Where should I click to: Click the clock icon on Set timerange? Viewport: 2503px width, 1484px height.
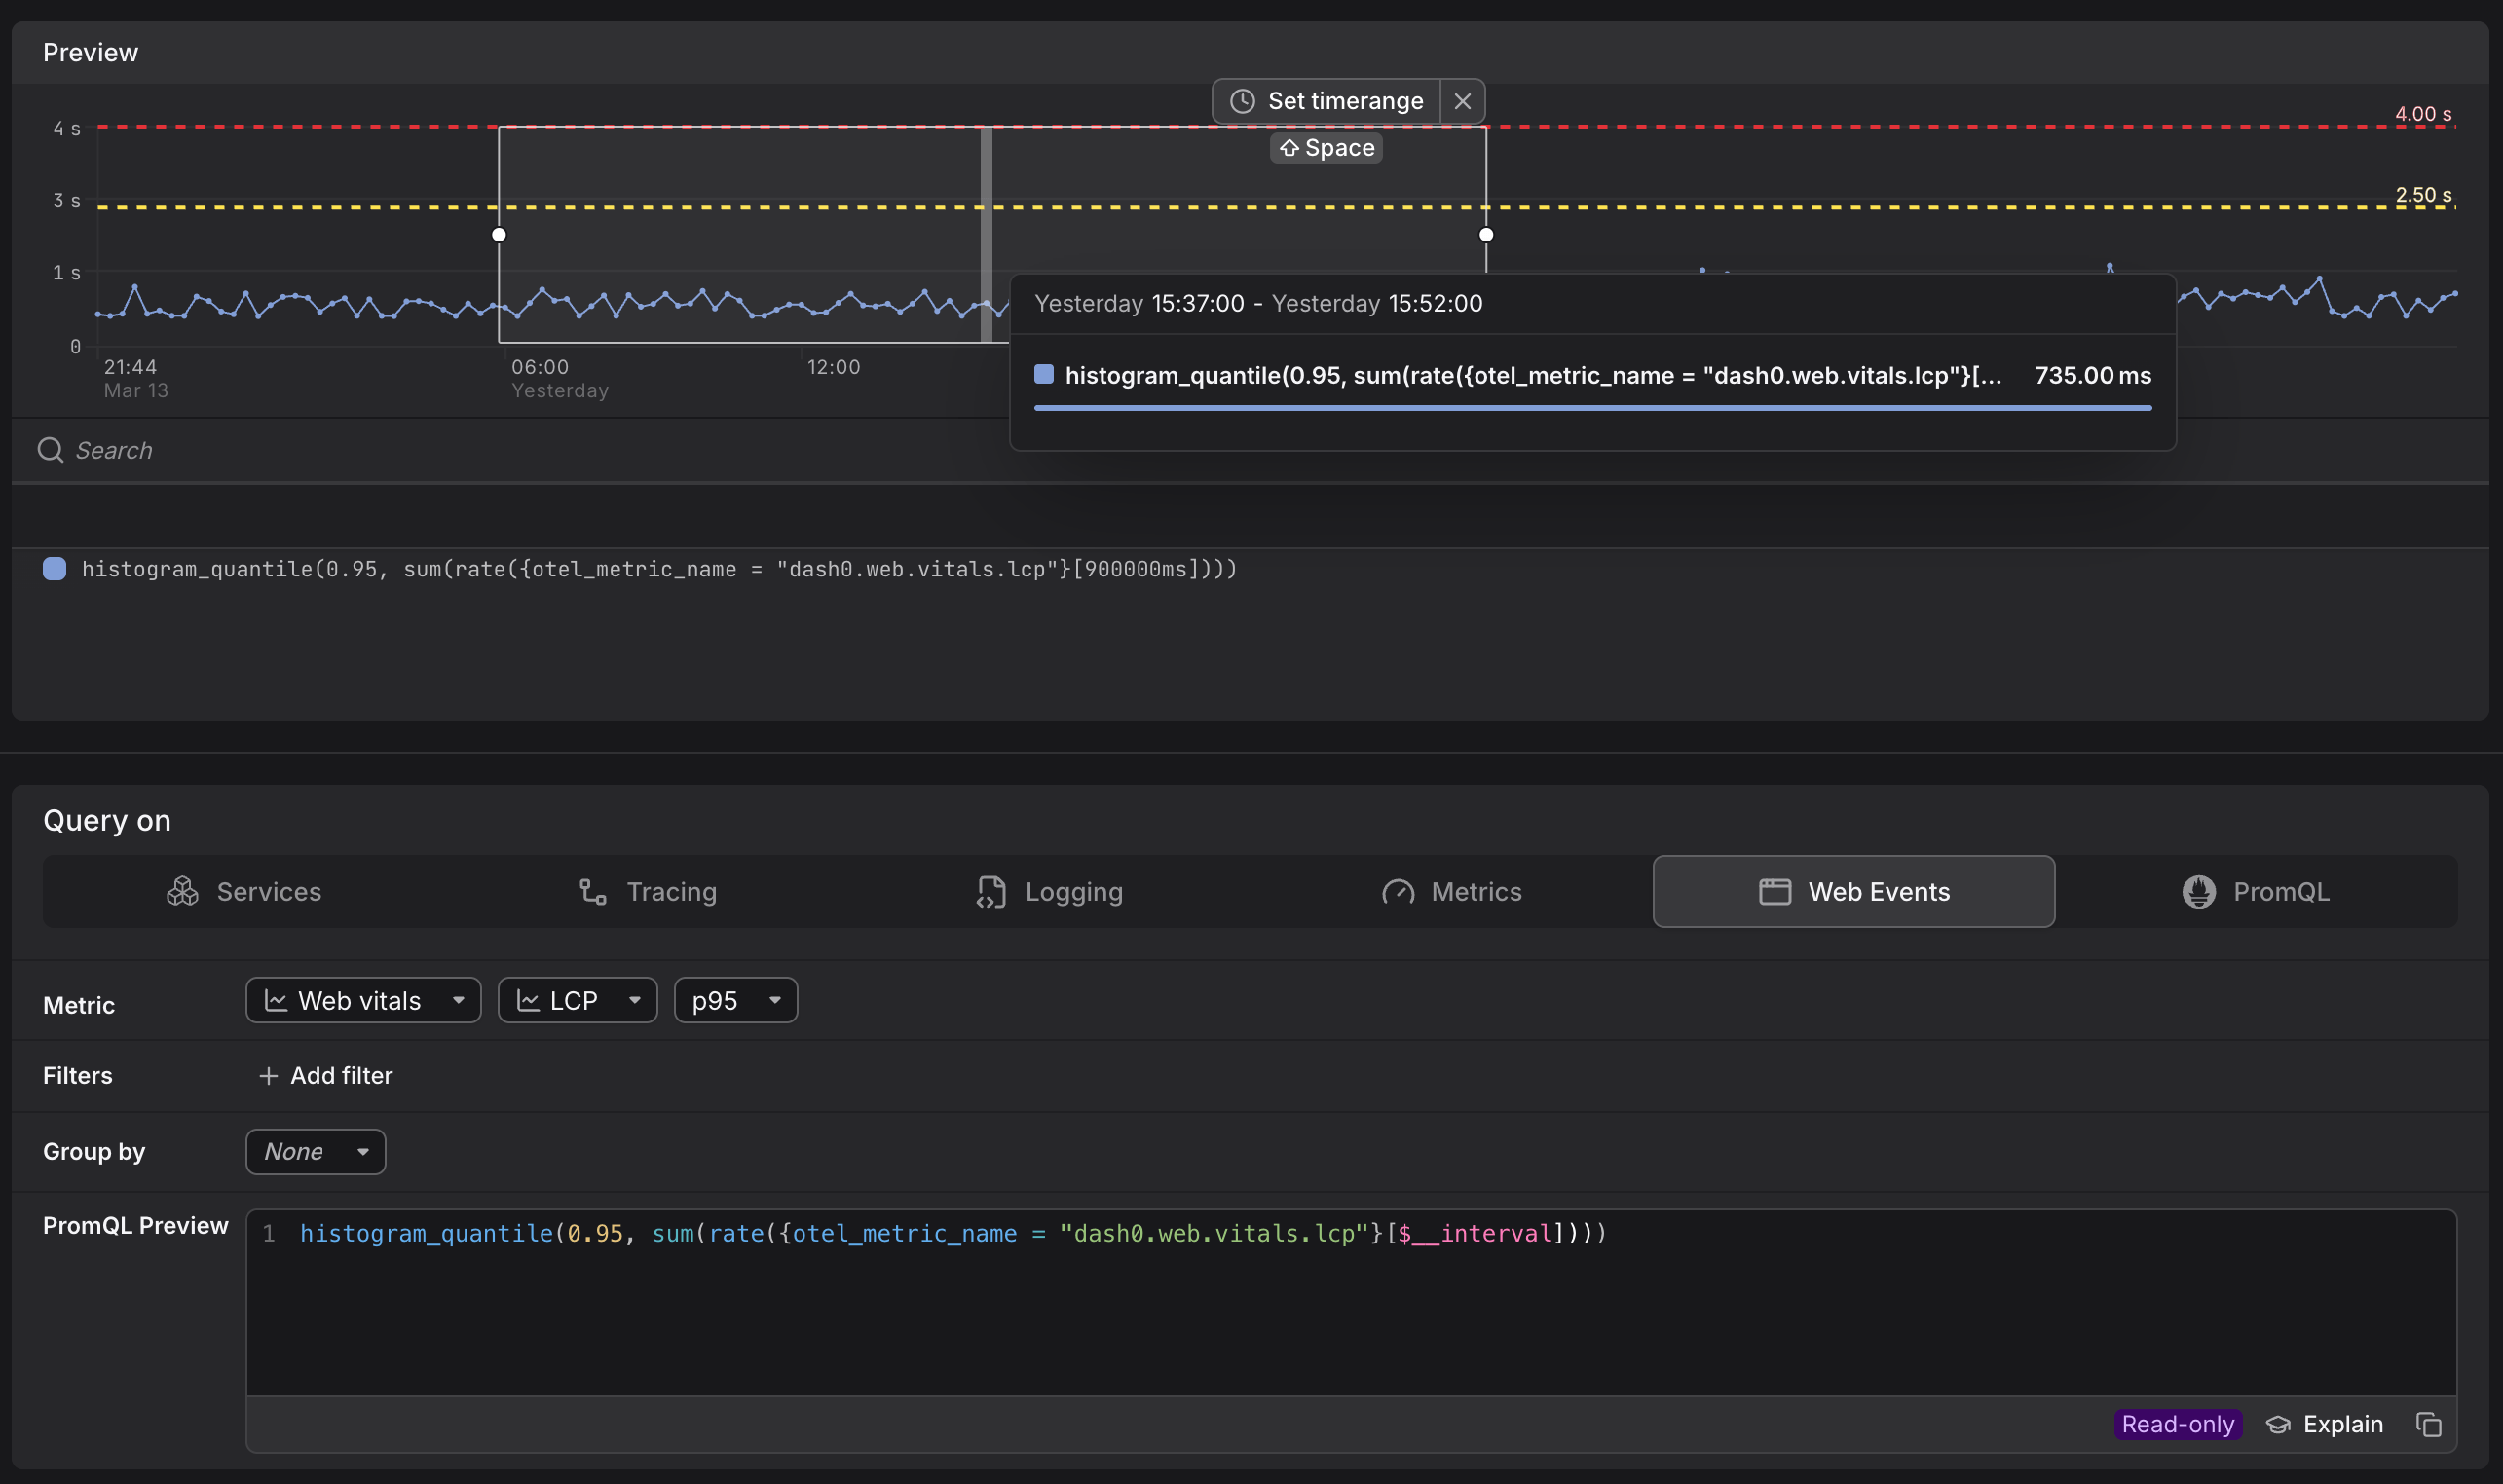coord(1241,100)
